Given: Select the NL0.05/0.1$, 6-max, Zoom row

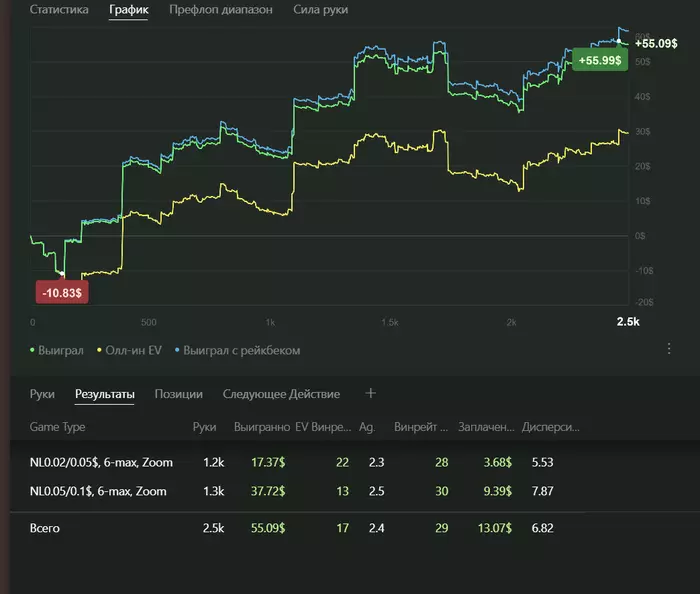Looking at the screenshot, I should (355, 491).
